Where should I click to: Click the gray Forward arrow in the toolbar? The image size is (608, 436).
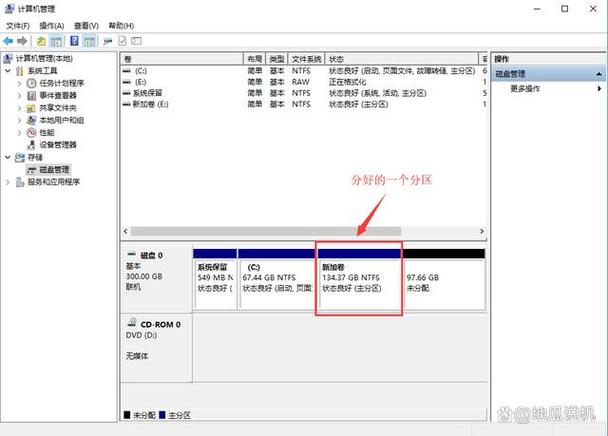click(x=22, y=41)
